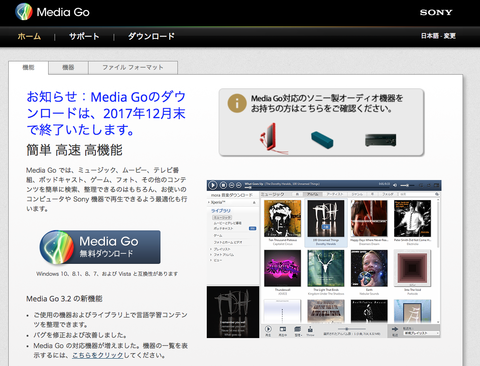Adjust the thumbnail size slider in bottom toolbar
Viewport: 480px width, 366px height.
352,329
